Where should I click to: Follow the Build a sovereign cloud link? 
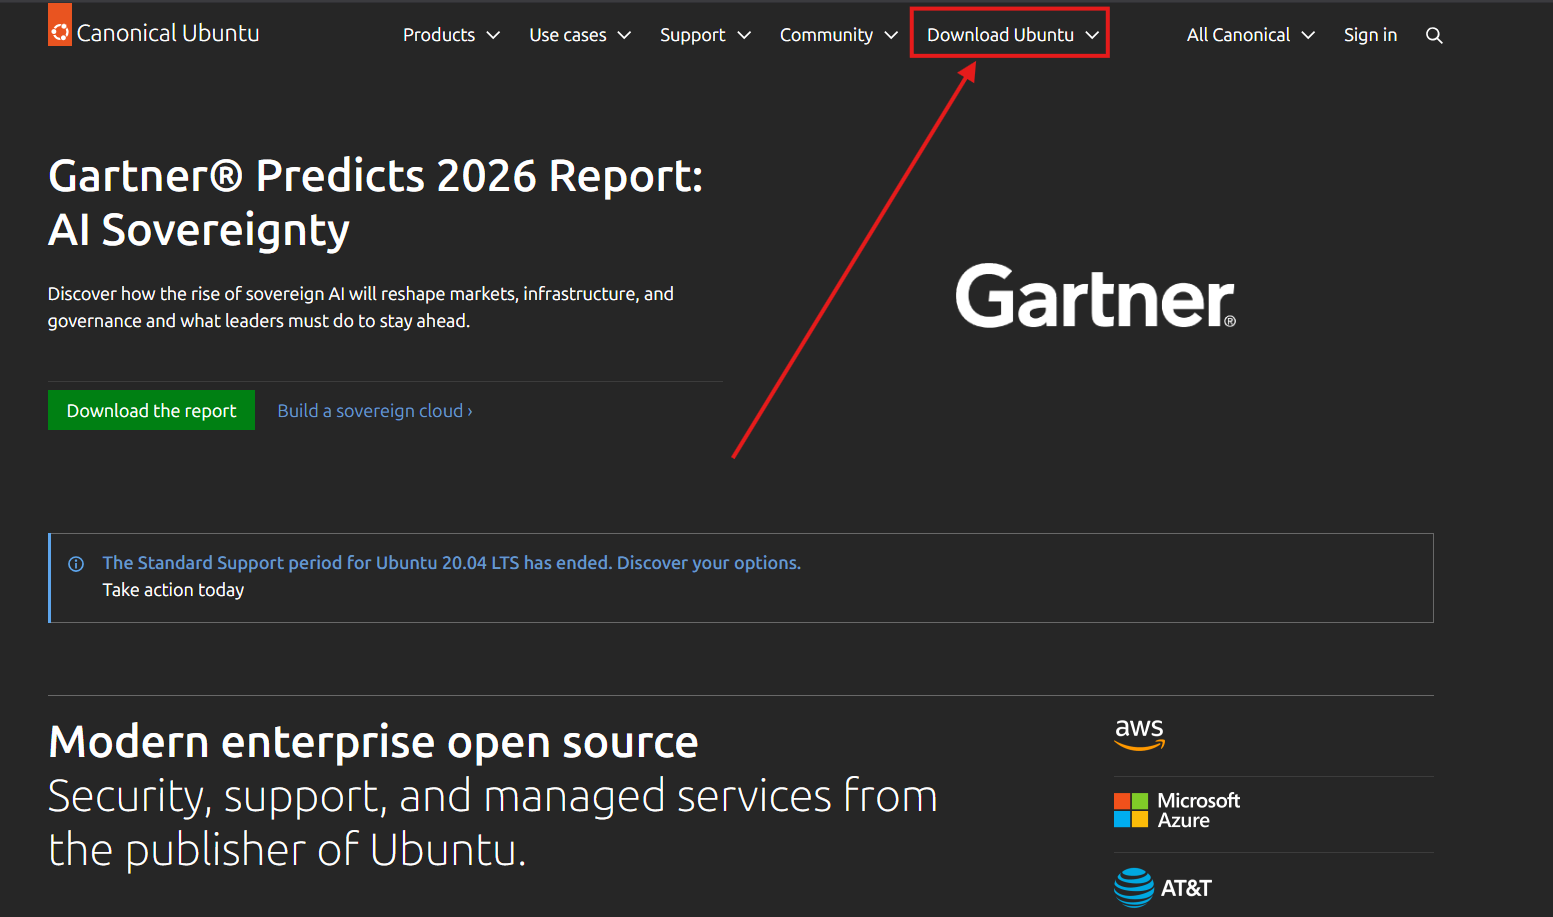(x=375, y=411)
